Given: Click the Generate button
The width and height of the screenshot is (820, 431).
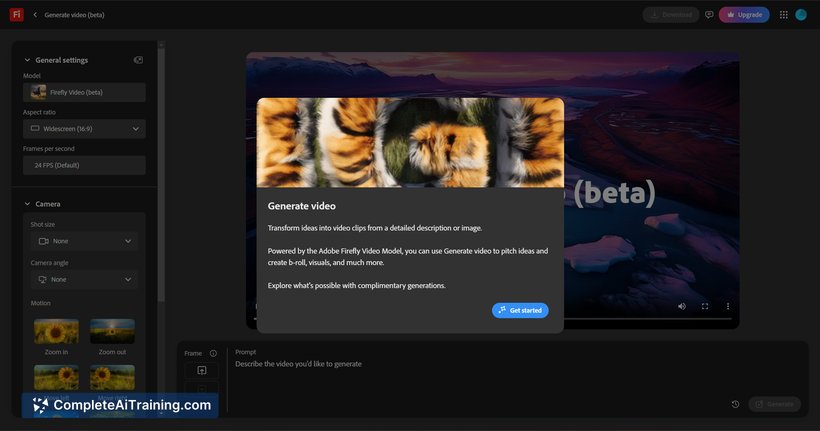Looking at the screenshot, I should tap(775, 404).
